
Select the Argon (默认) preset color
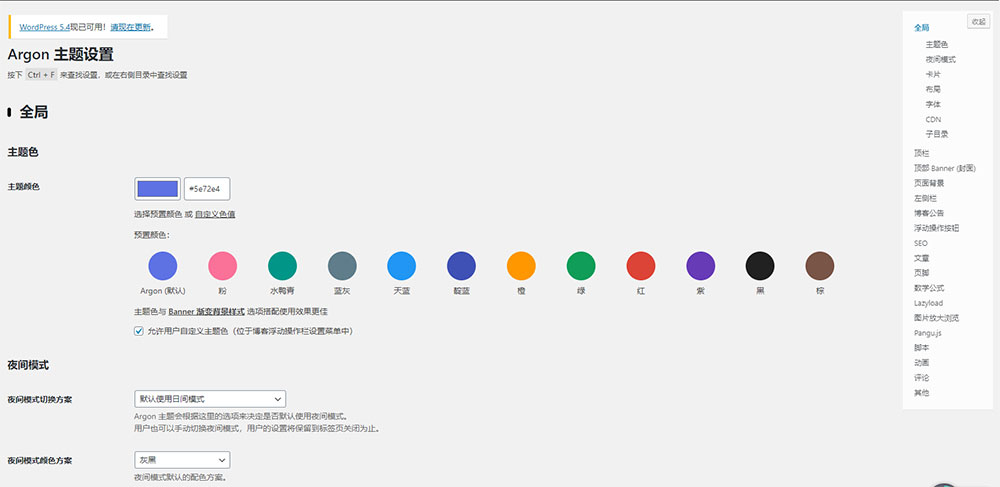163,266
